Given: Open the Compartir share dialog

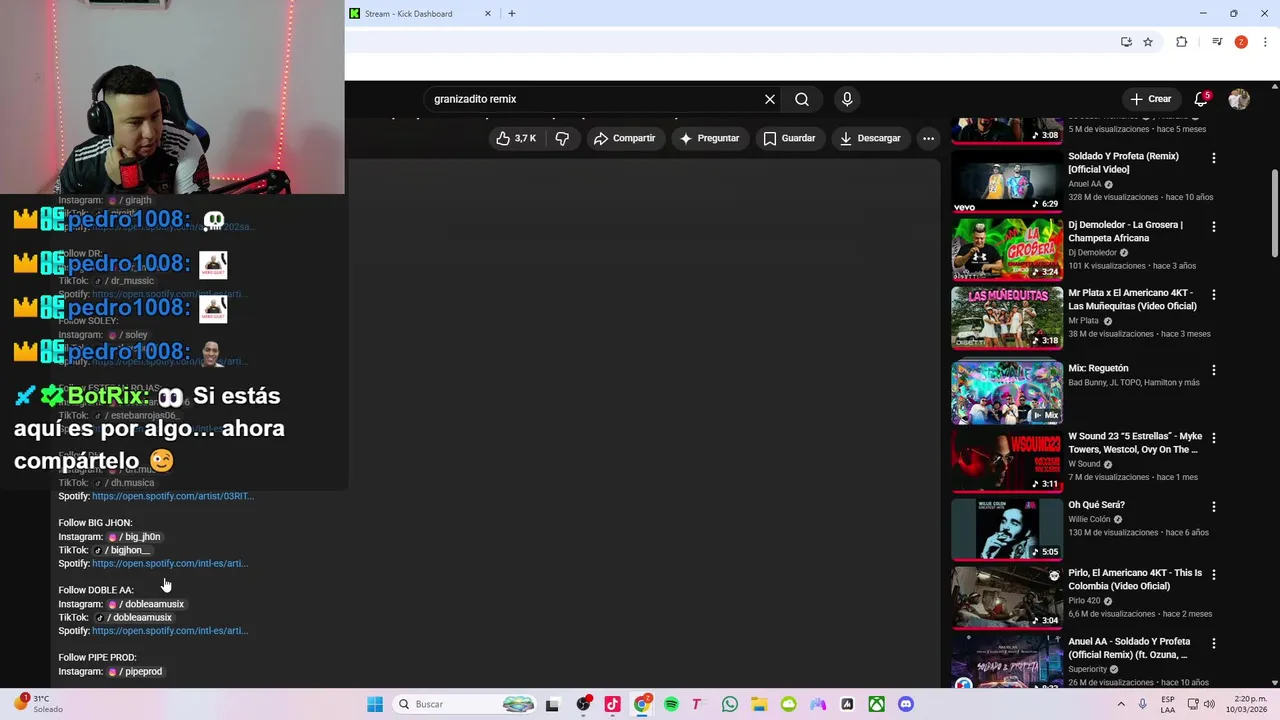Looking at the screenshot, I should coord(624,138).
